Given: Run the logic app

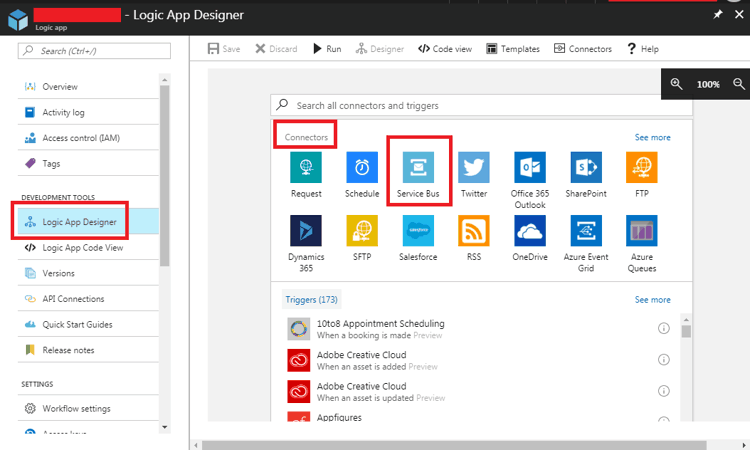Looking at the screenshot, I should coord(327,49).
